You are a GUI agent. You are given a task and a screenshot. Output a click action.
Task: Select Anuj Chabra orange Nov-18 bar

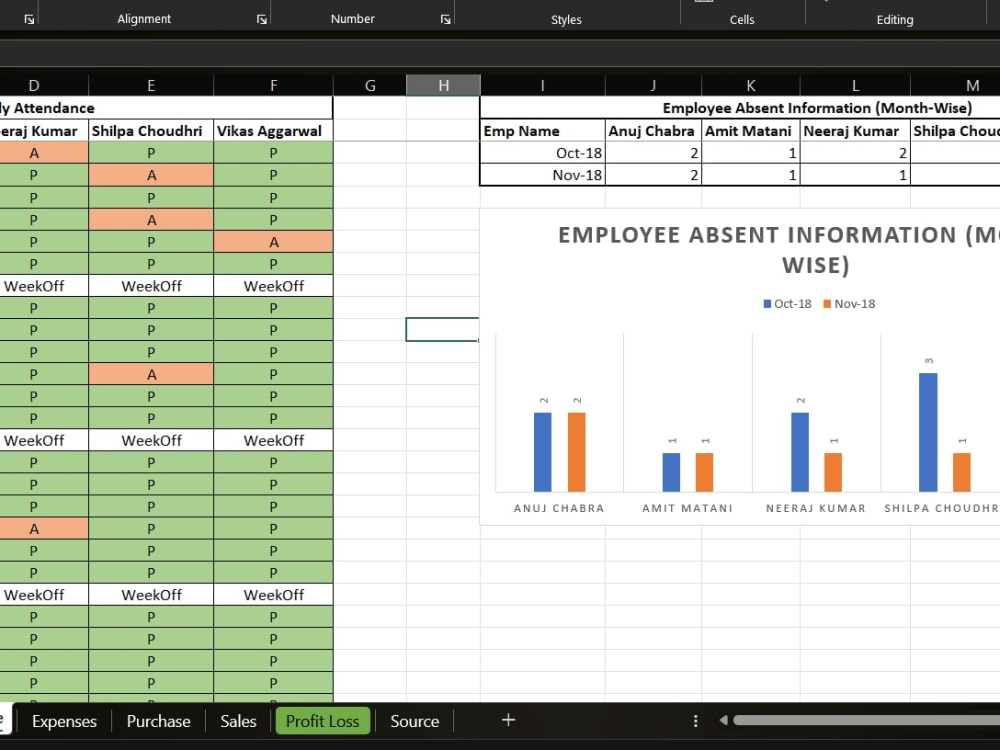pyautogui.click(x=577, y=452)
